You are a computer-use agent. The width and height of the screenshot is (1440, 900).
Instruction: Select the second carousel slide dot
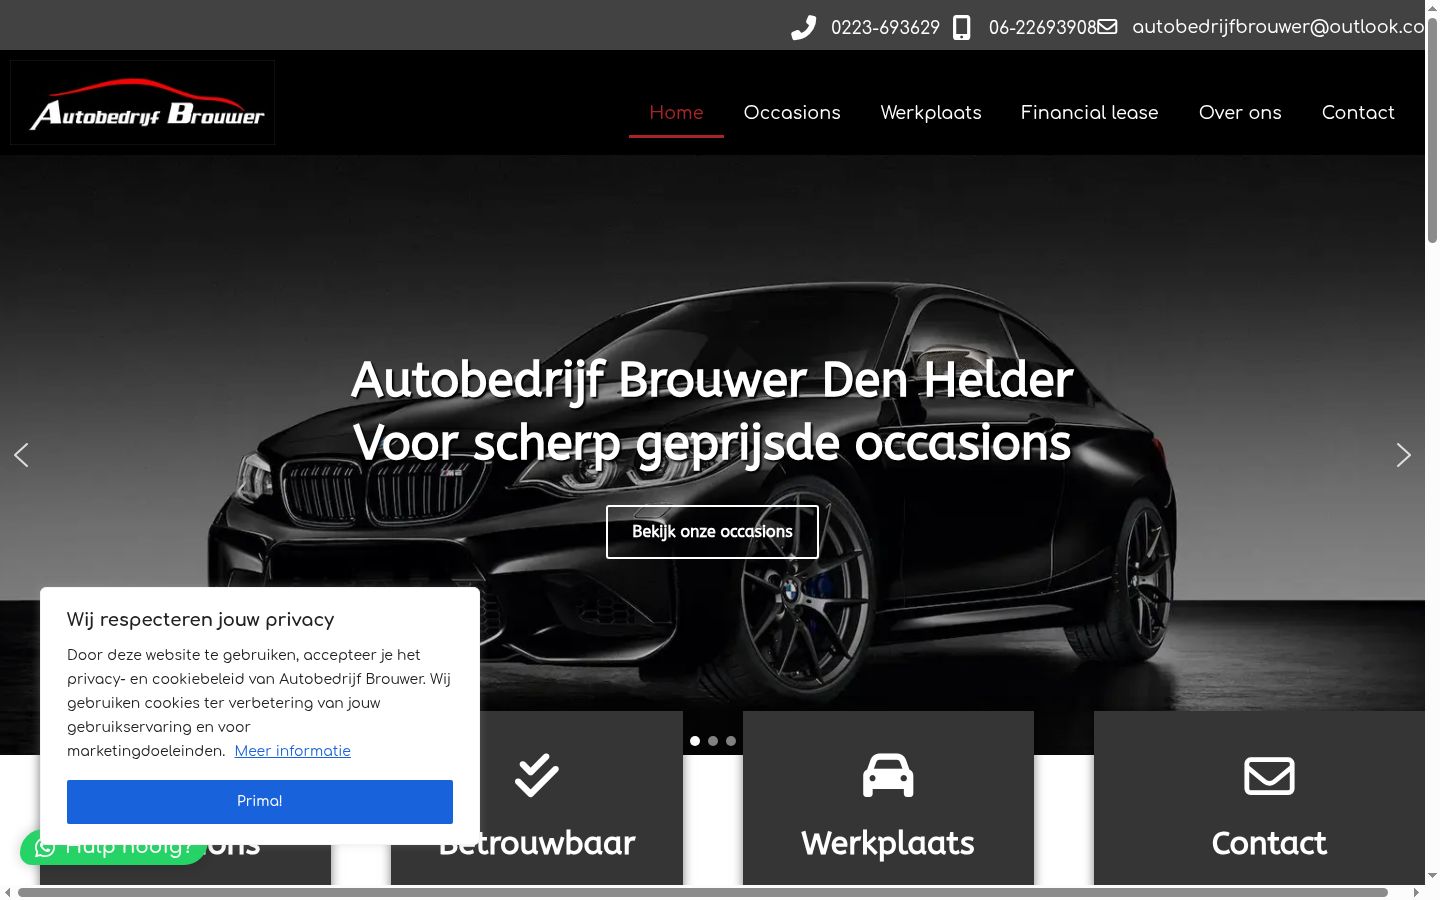(x=713, y=741)
